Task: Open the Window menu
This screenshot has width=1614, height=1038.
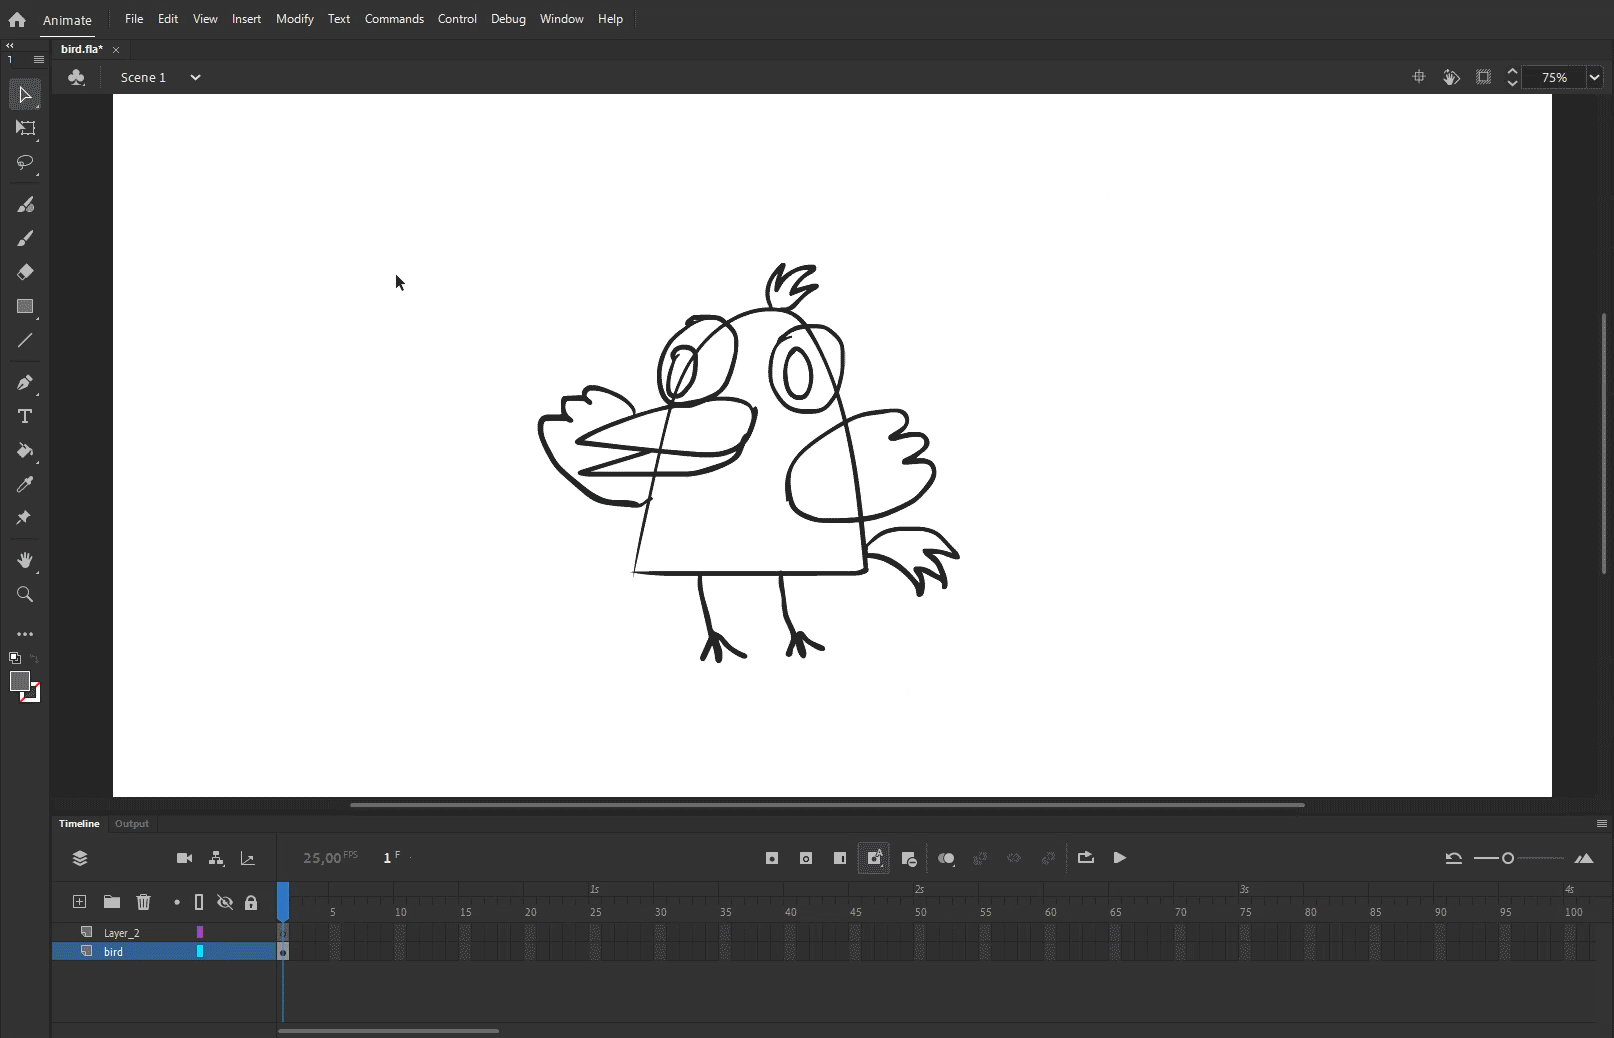Action: (x=562, y=19)
